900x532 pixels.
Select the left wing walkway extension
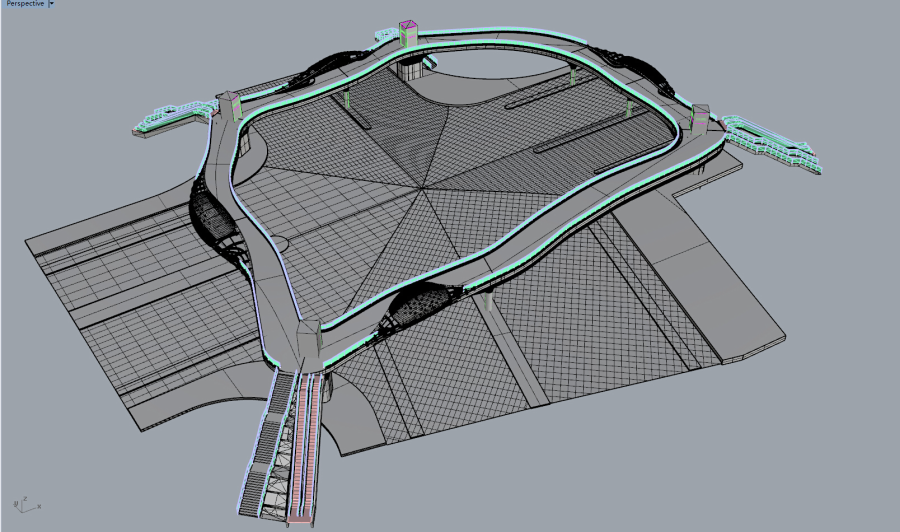170,117
